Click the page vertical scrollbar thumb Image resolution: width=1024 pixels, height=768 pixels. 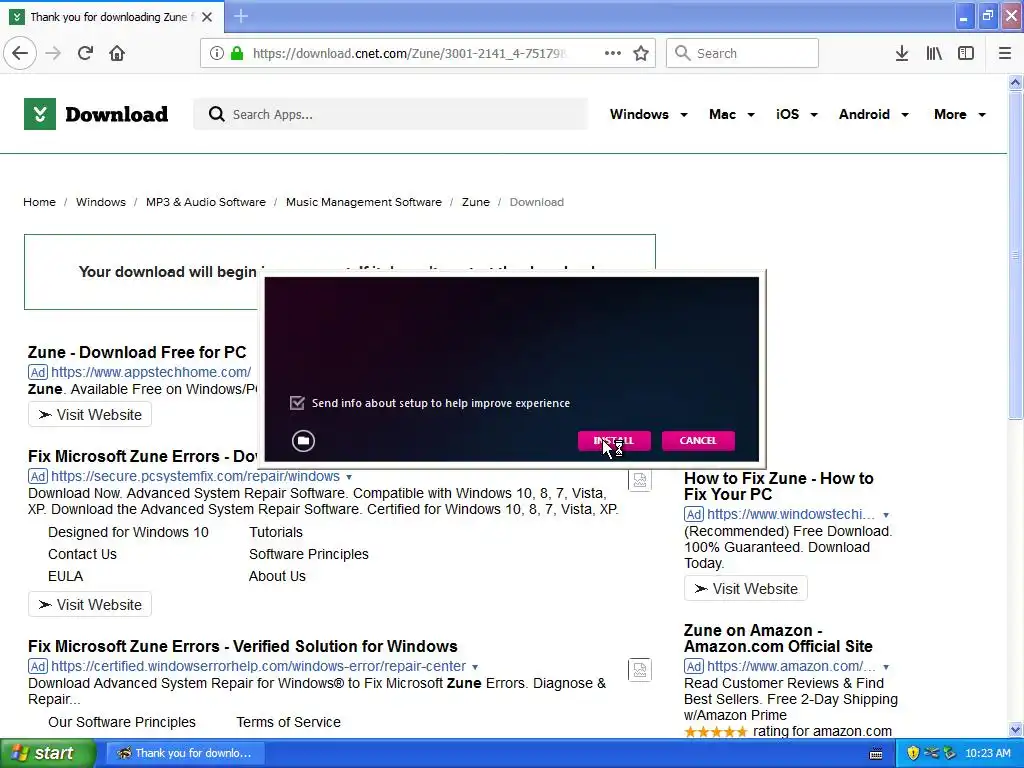coord(1015,255)
